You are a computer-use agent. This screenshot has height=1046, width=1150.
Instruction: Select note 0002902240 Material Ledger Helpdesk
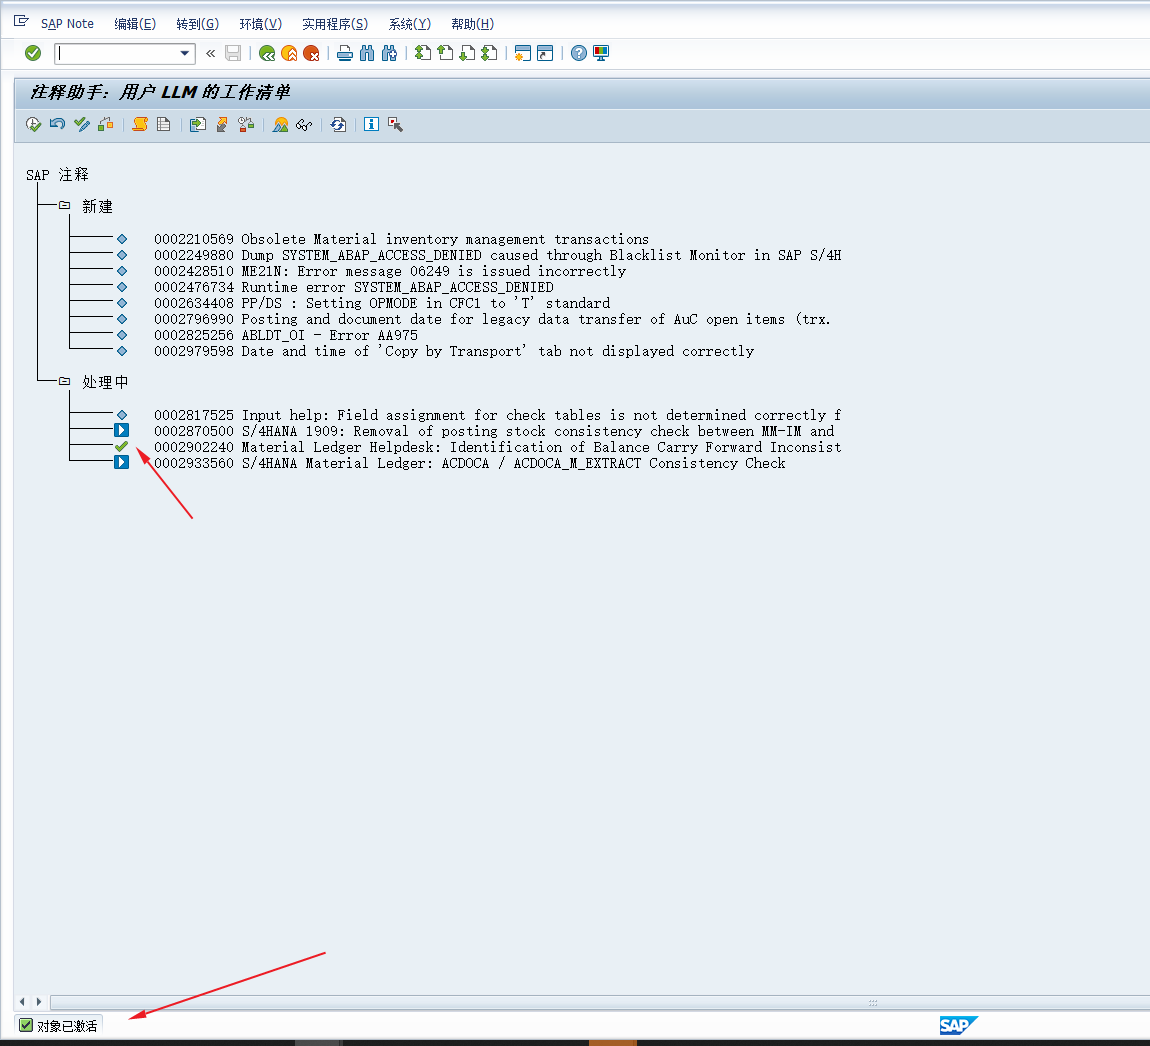(x=497, y=448)
